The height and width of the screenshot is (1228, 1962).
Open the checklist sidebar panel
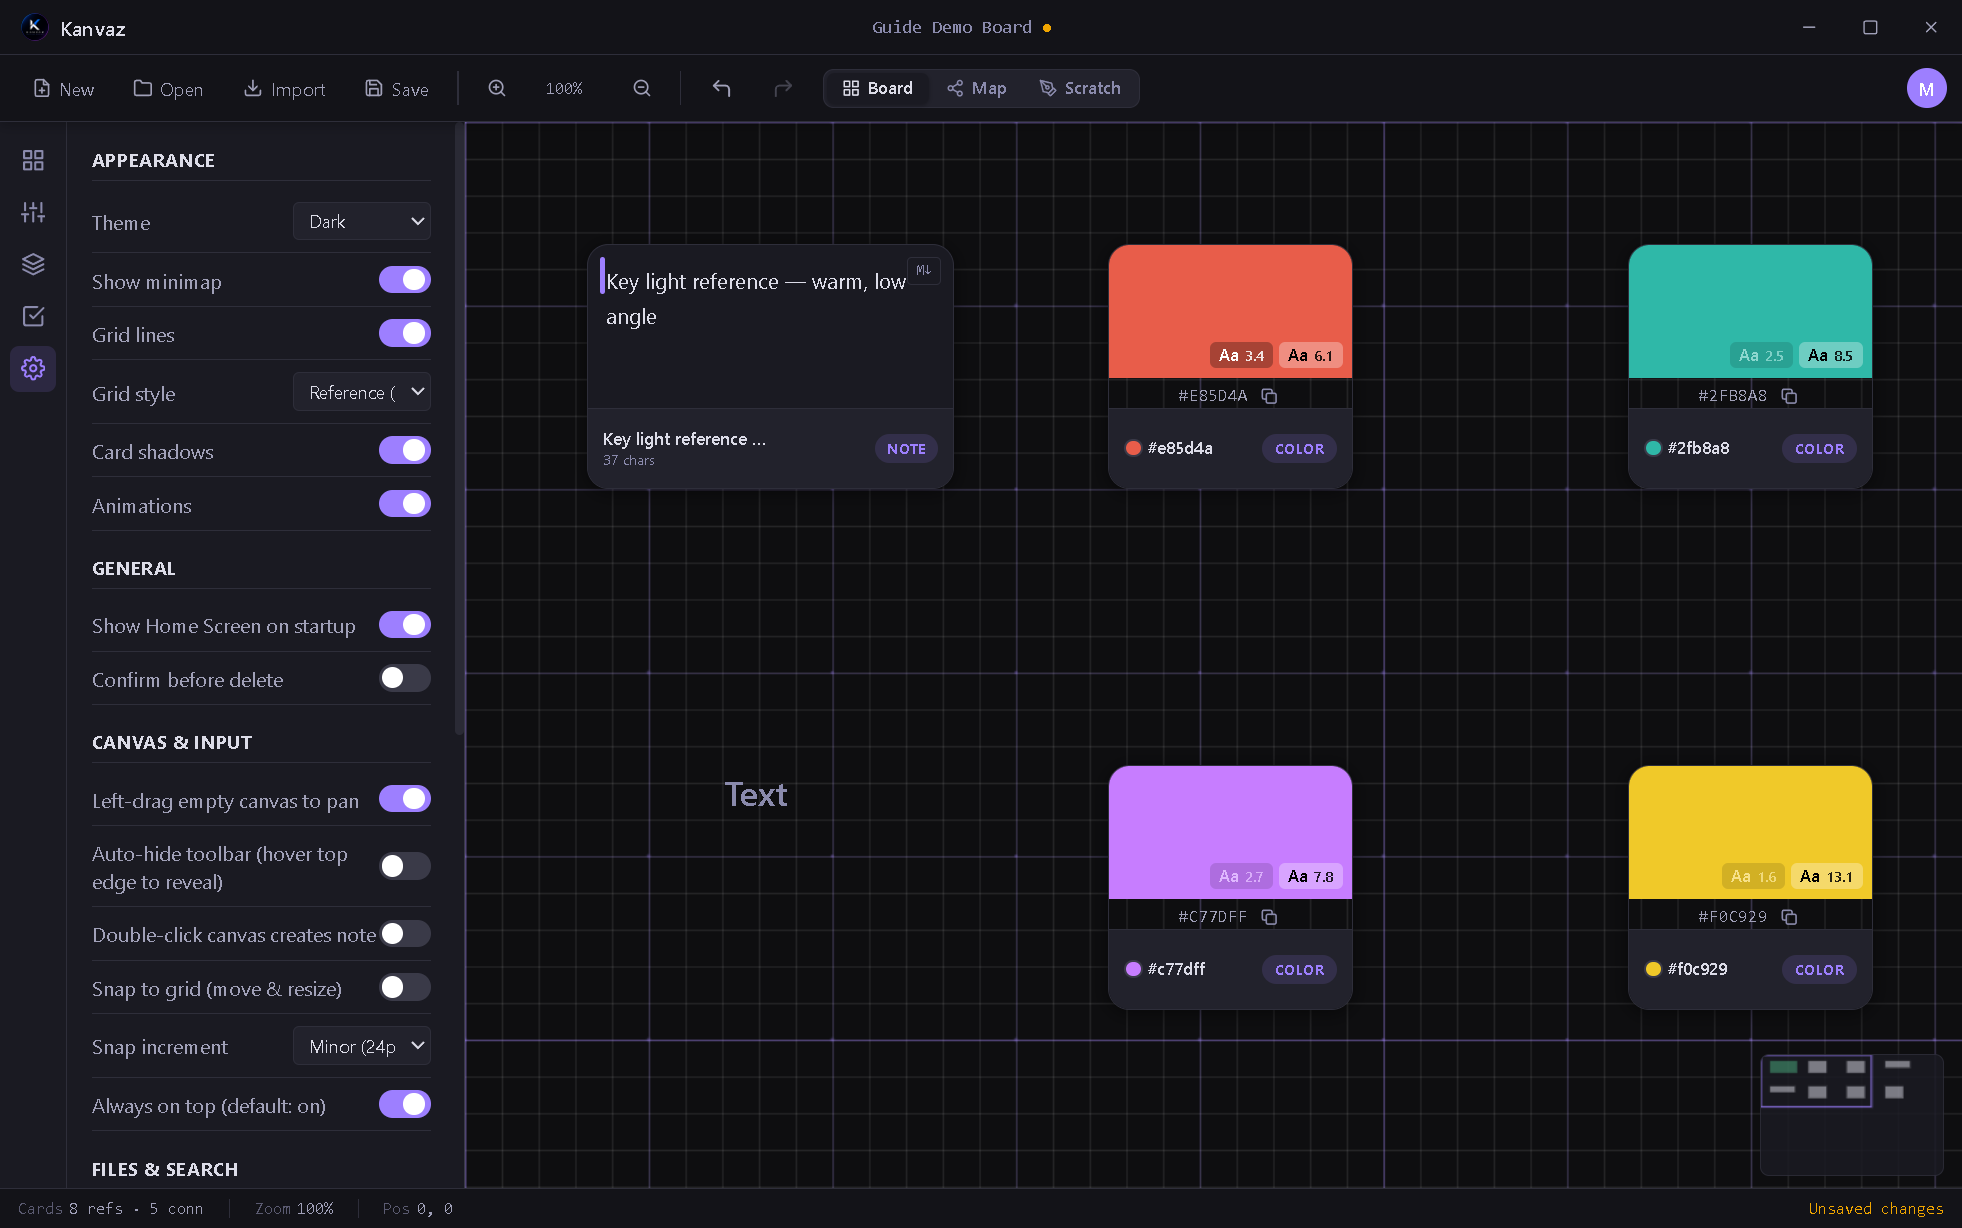coord(33,316)
